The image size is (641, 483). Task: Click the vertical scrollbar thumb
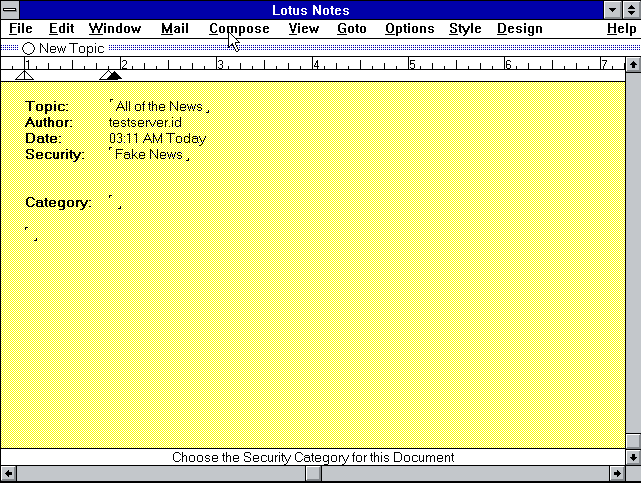click(x=632, y=441)
